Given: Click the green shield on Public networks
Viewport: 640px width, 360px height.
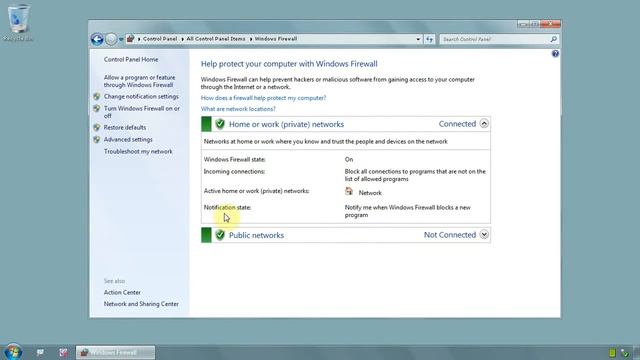Looking at the screenshot, I should click(220, 235).
